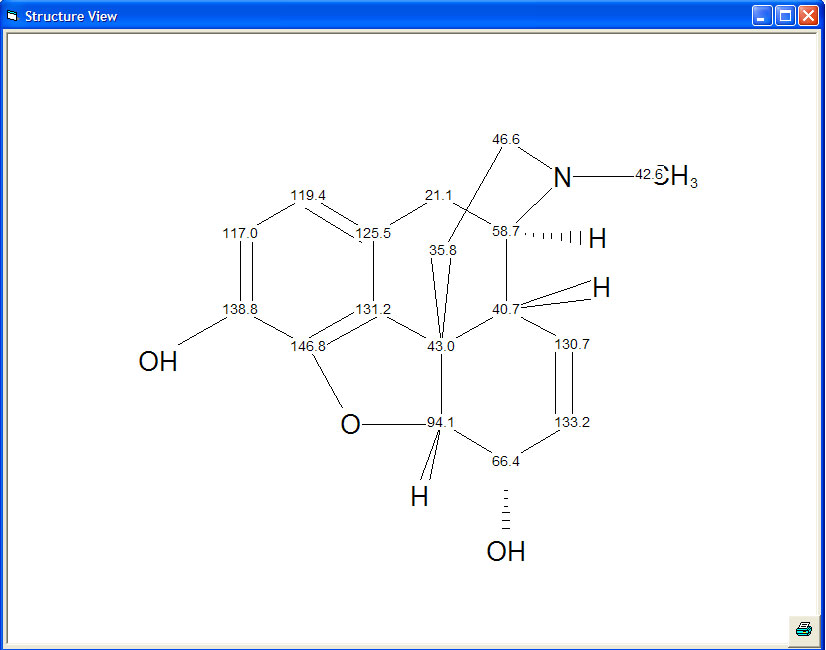Select the 46.6 carbon shift label
The width and height of the screenshot is (826, 650).
point(506,139)
